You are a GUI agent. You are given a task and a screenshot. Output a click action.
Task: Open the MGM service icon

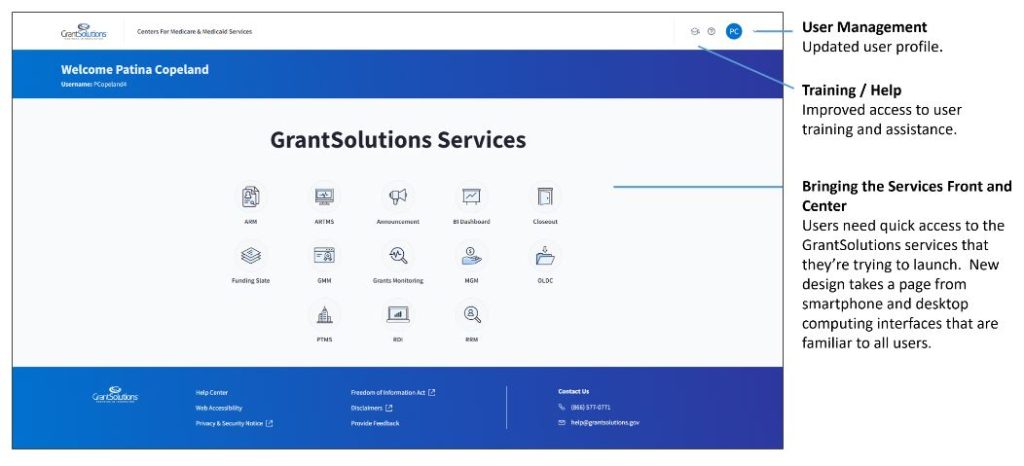point(471,256)
